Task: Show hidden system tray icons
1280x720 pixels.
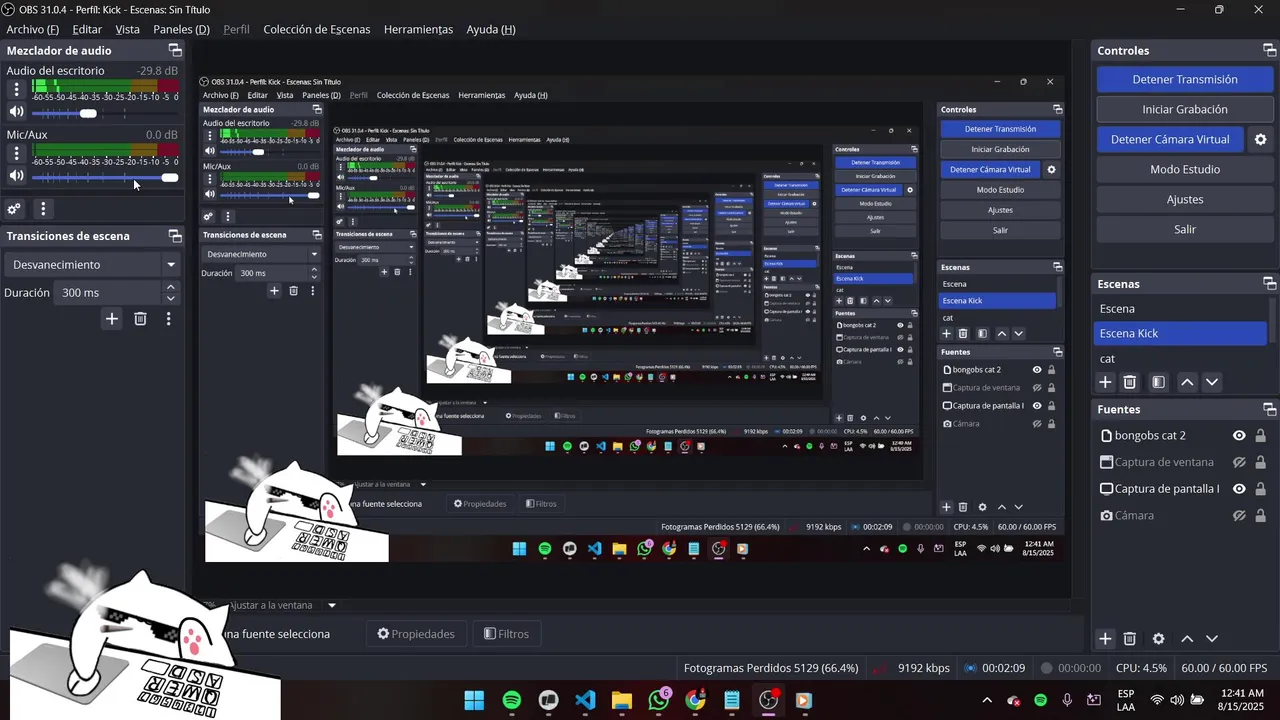Action: point(987,700)
